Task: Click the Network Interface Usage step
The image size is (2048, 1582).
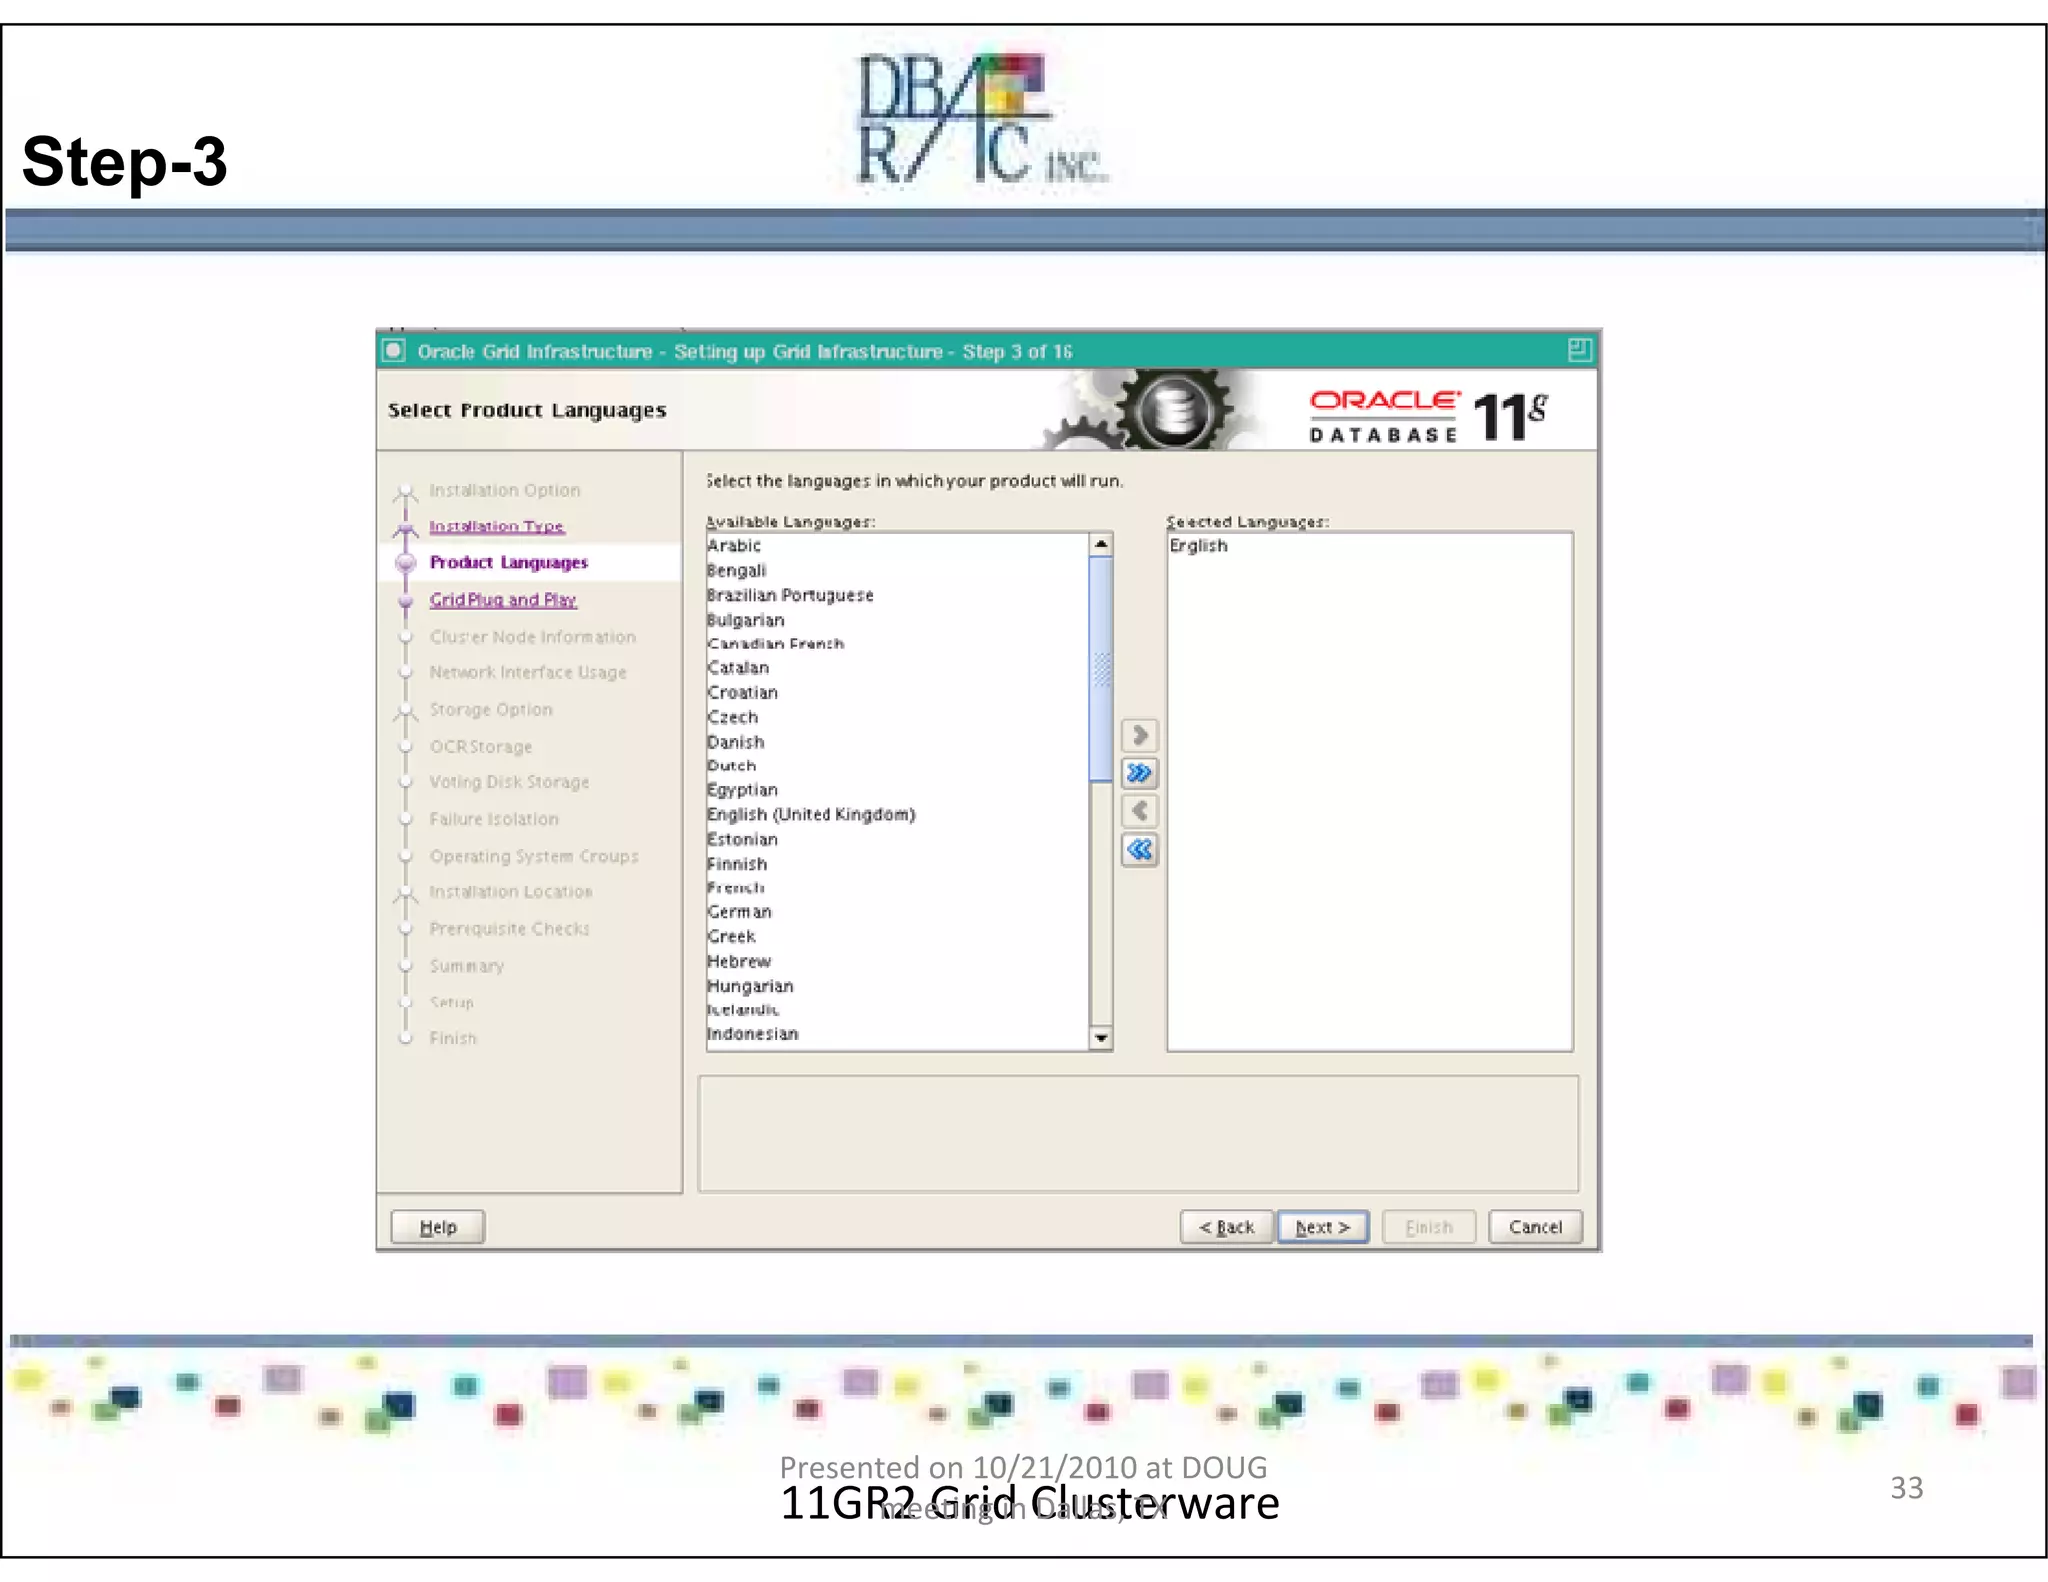Action: [528, 672]
